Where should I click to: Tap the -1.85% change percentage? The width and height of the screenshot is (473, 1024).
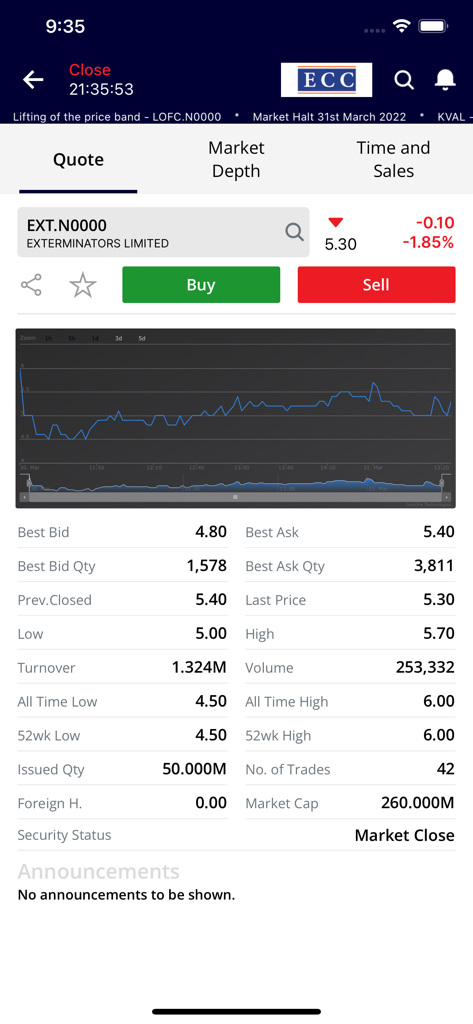[428, 243]
